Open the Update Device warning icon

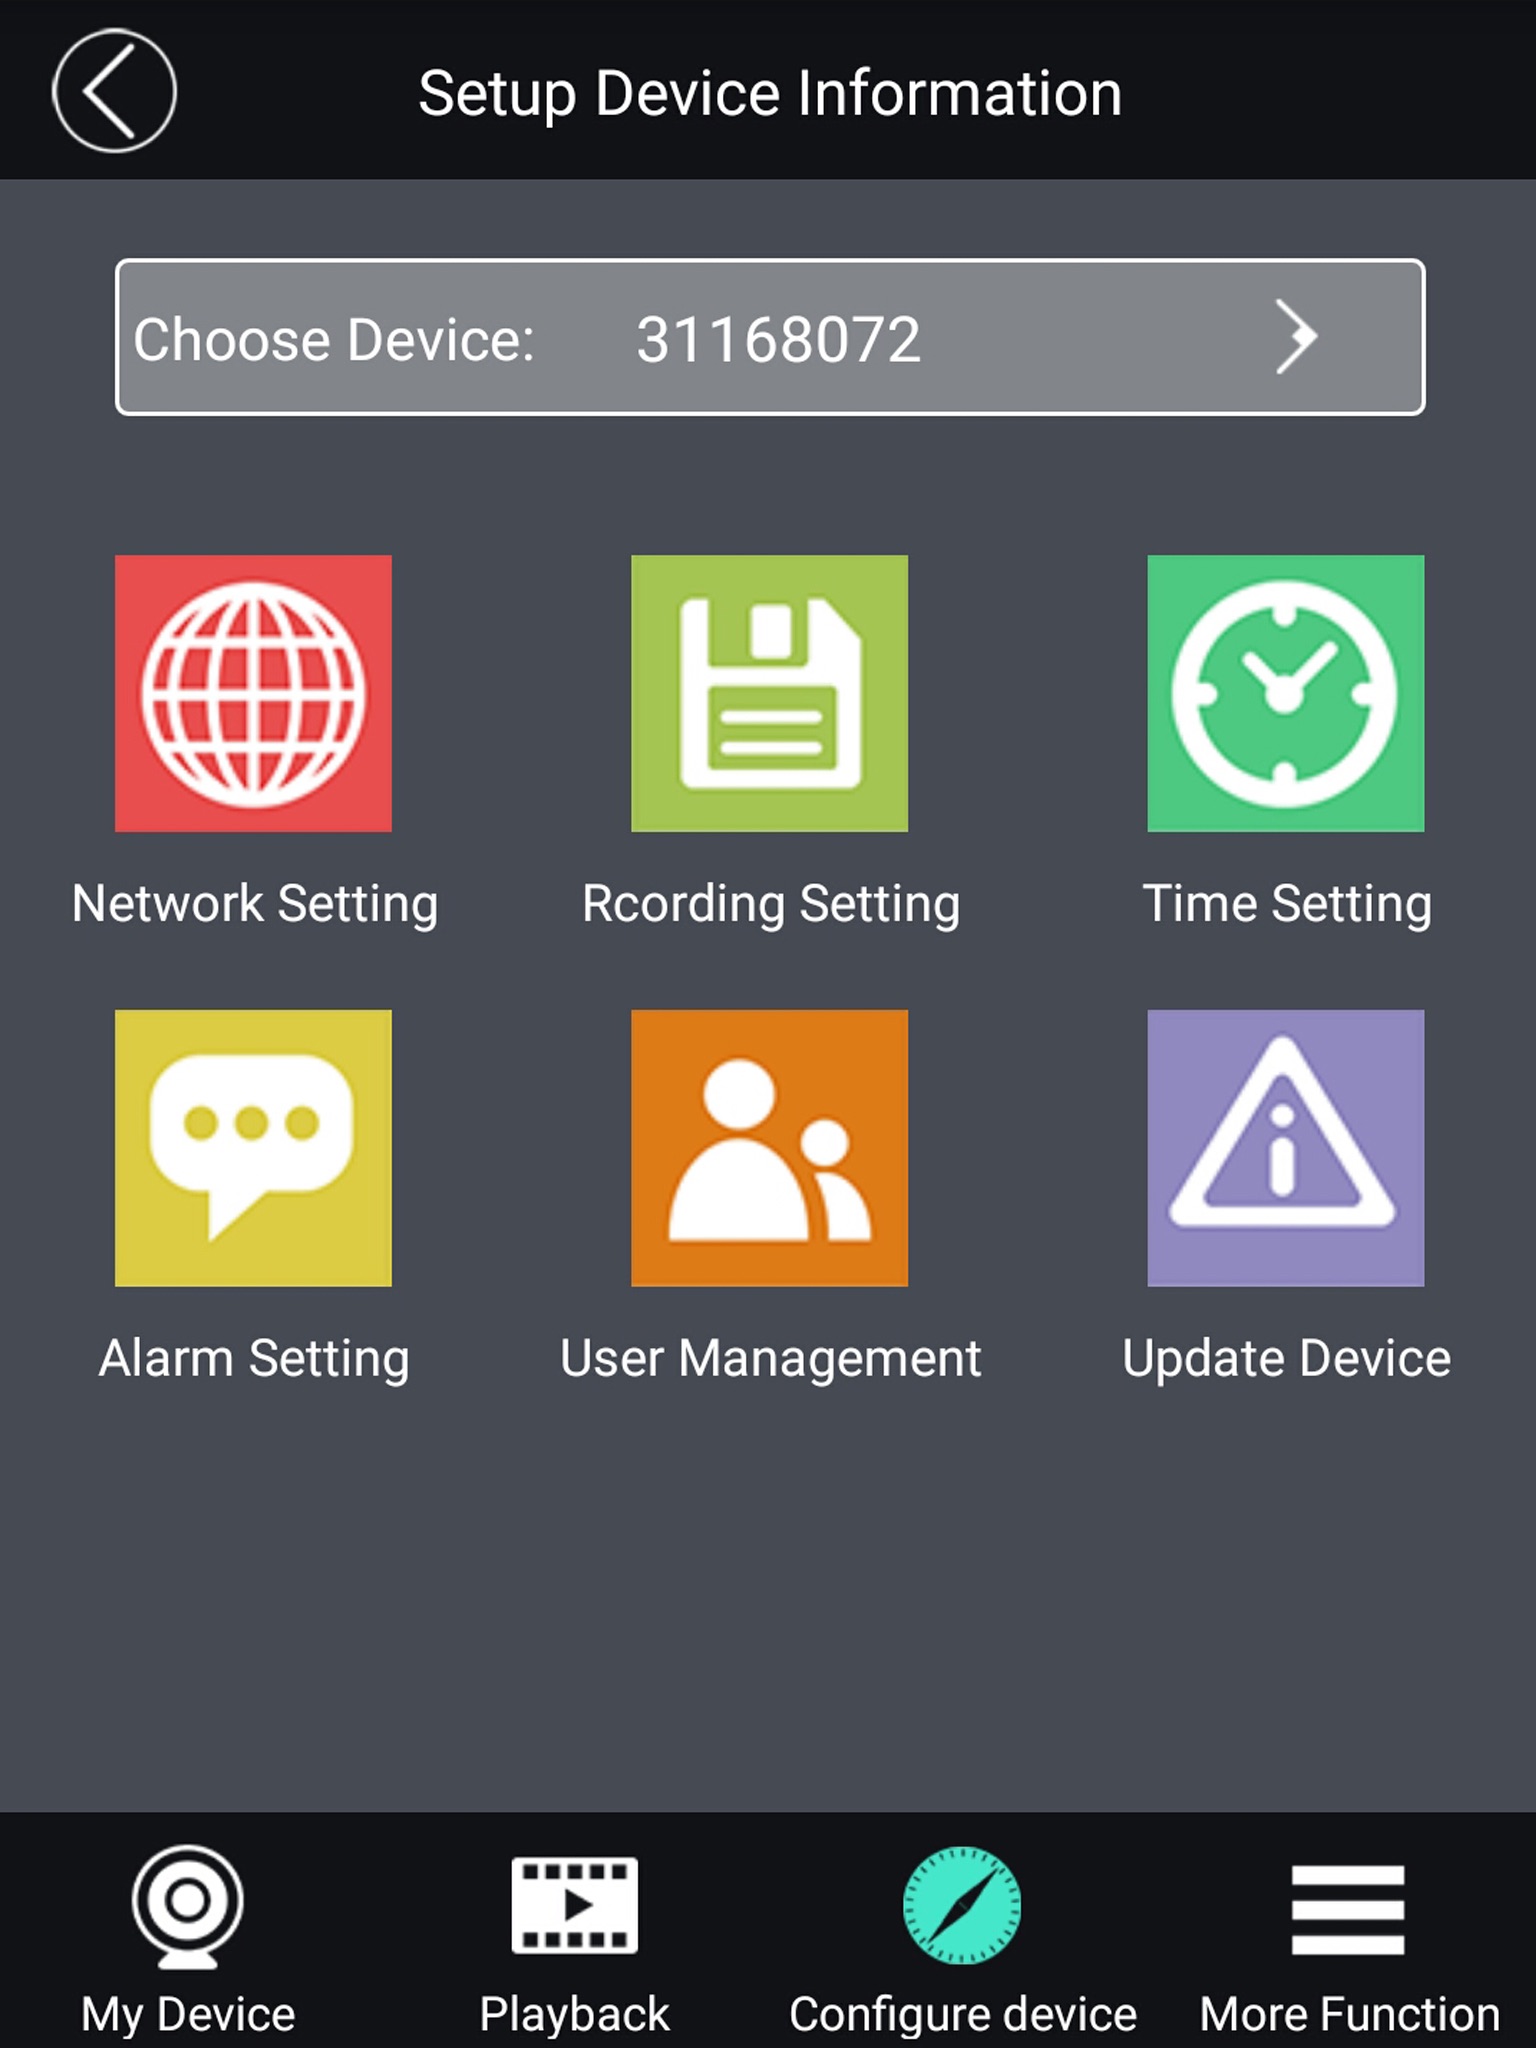[x=1285, y=1148]
